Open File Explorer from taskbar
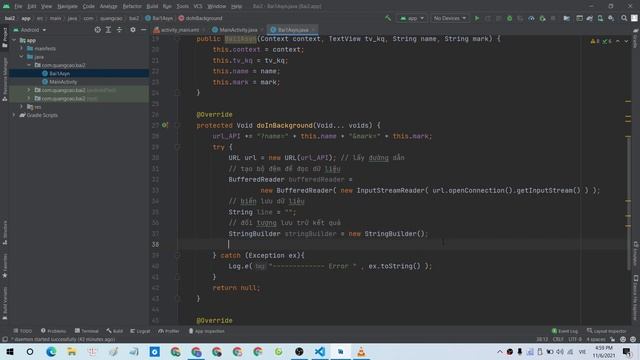 pos(72,351)
